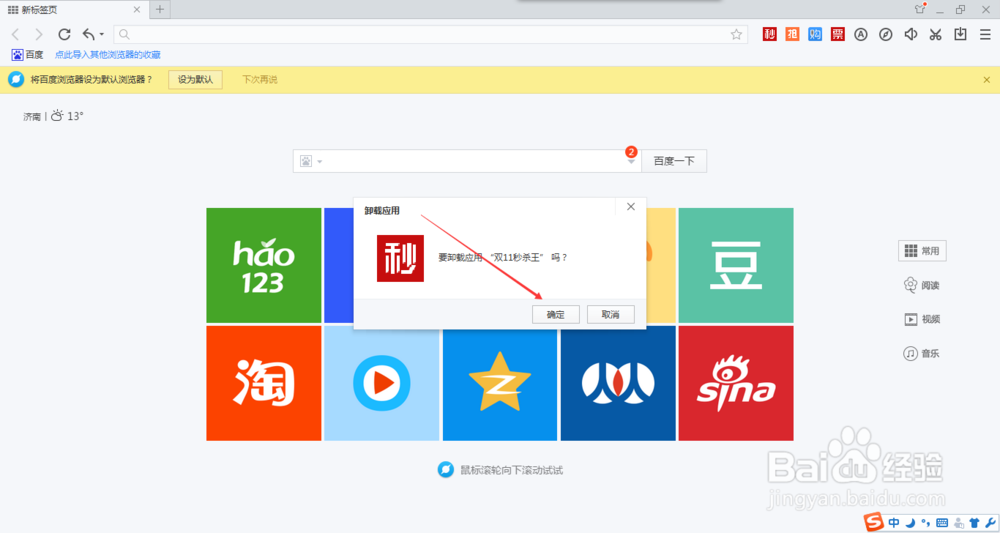Open a new tab with plus button

(159, 9)
